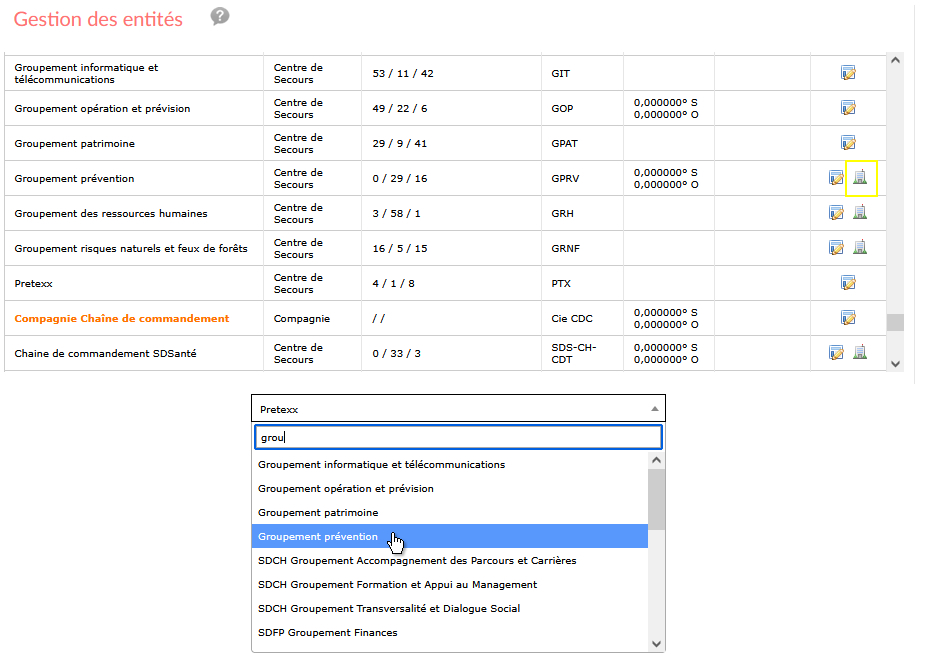Click the '3 / 58 / 1' value
Screen dimensions: 926x661
click(x=396, y=213)
